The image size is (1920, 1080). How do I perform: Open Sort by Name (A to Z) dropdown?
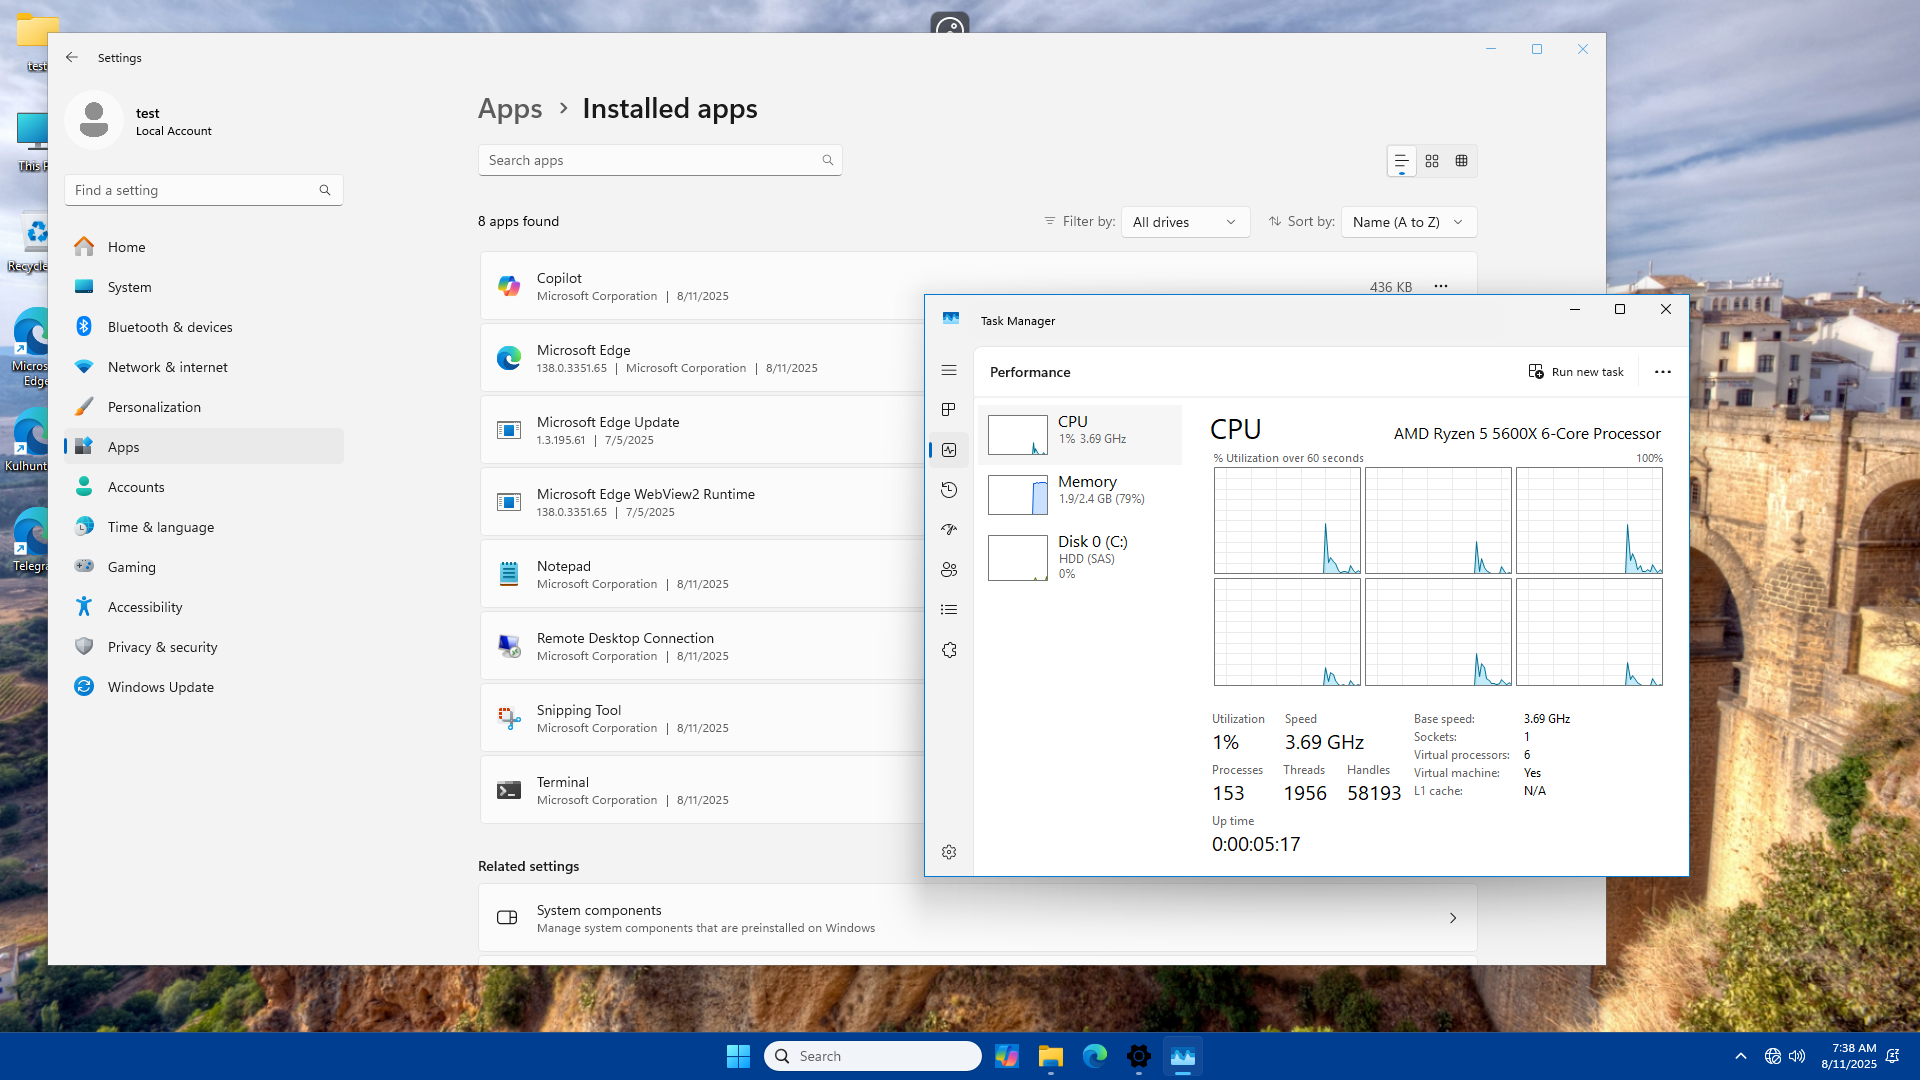[1408, 222]
